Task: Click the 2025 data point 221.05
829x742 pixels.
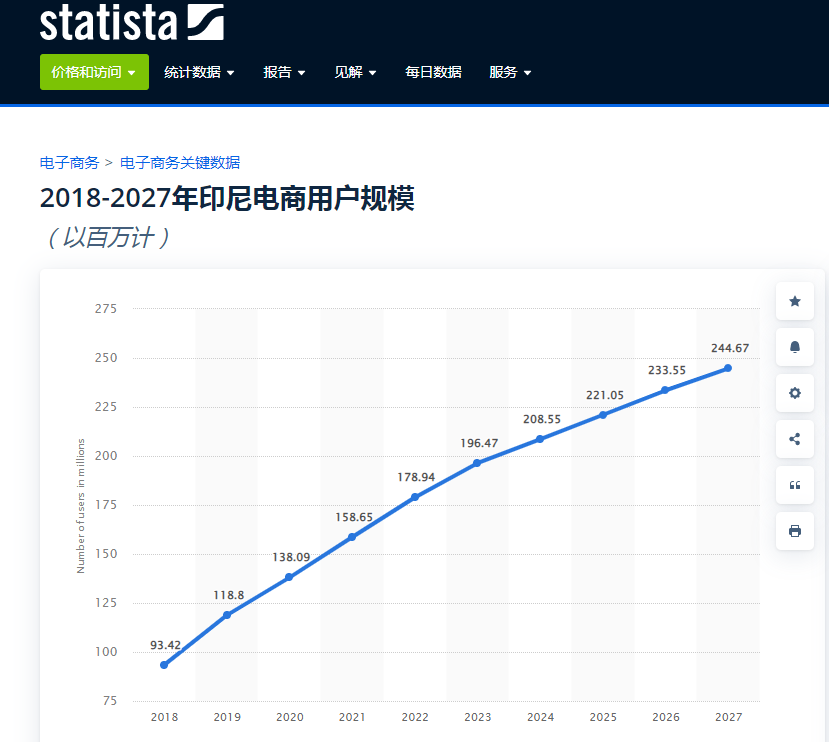Action: [x=602, y=415]
